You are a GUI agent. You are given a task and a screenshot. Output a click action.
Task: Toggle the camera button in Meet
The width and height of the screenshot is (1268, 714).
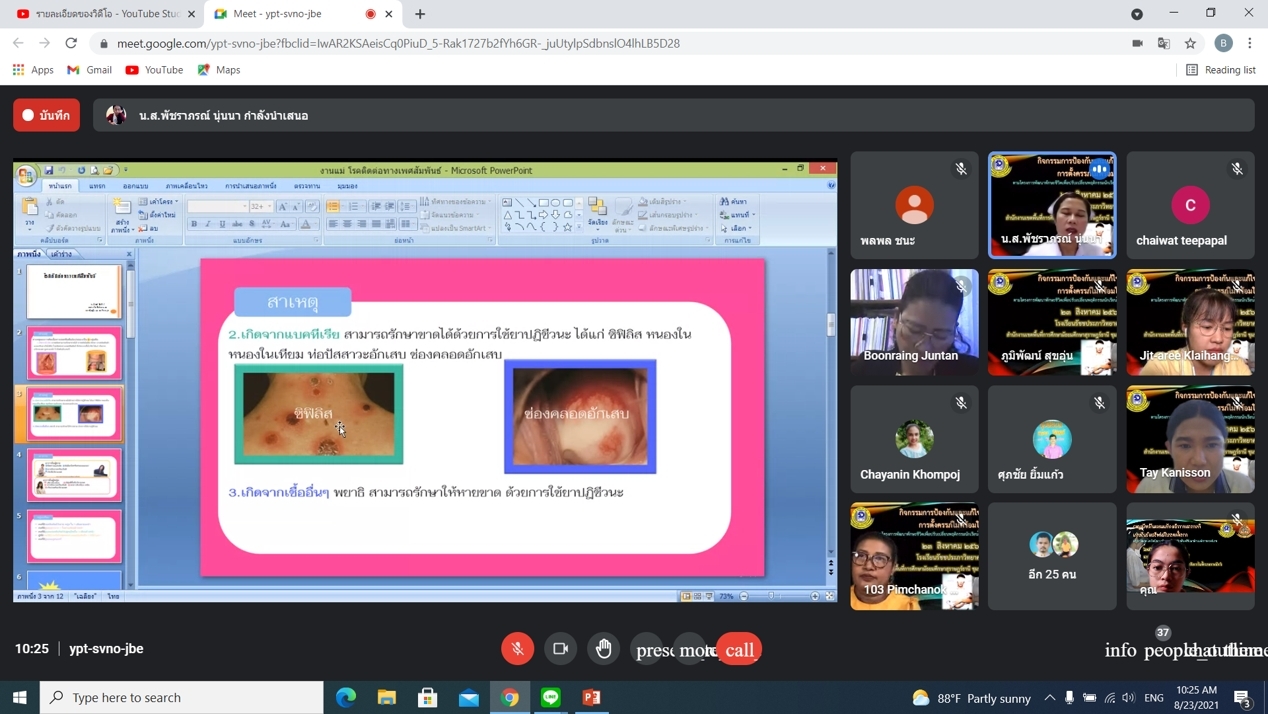pos(560,649)
